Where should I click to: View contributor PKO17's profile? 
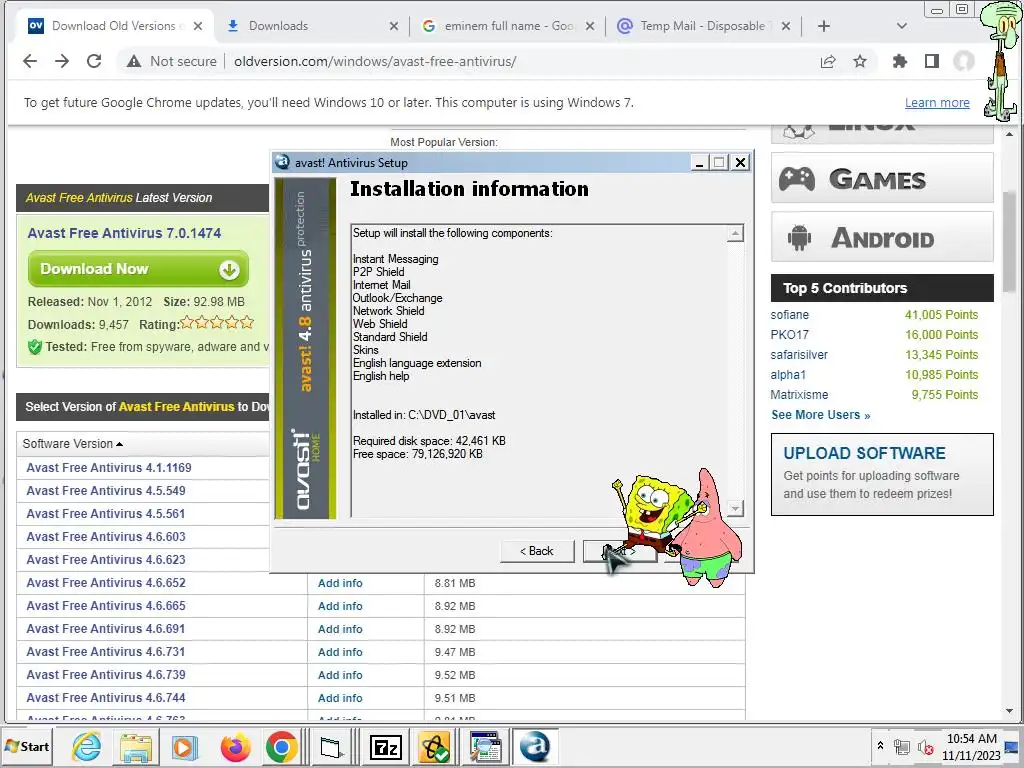tap(790, 335)
